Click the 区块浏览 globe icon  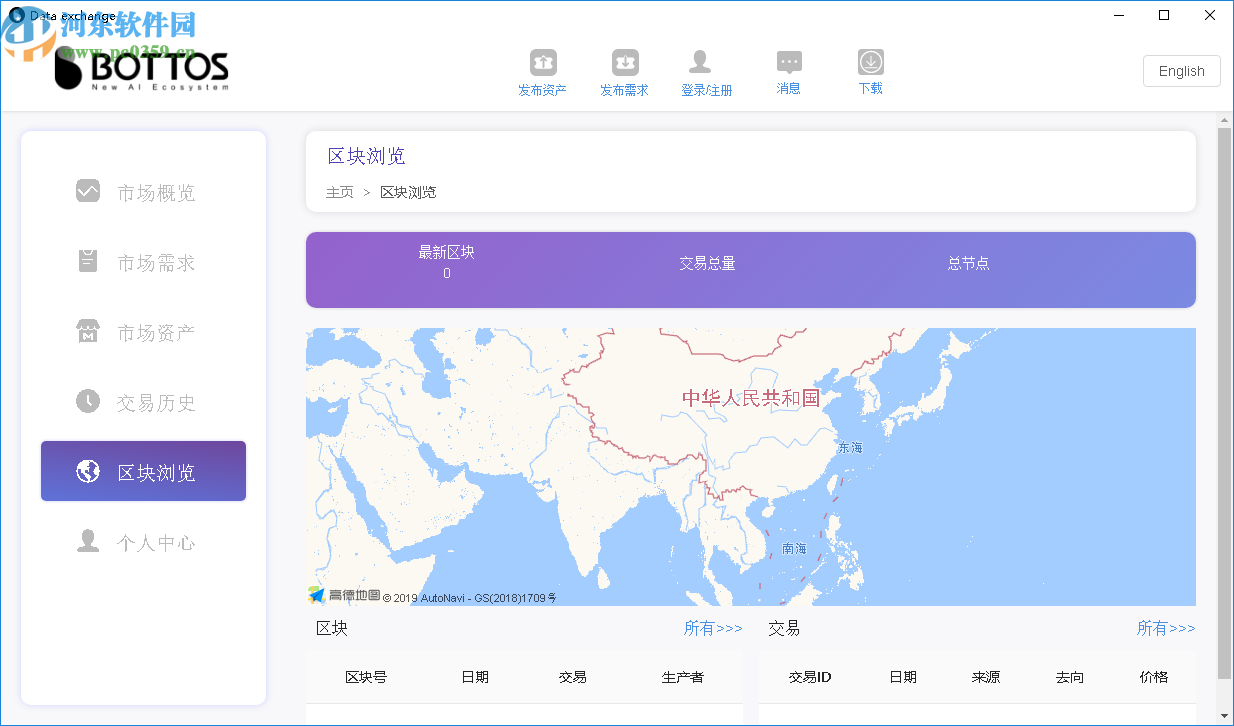[x=87, y=470]
